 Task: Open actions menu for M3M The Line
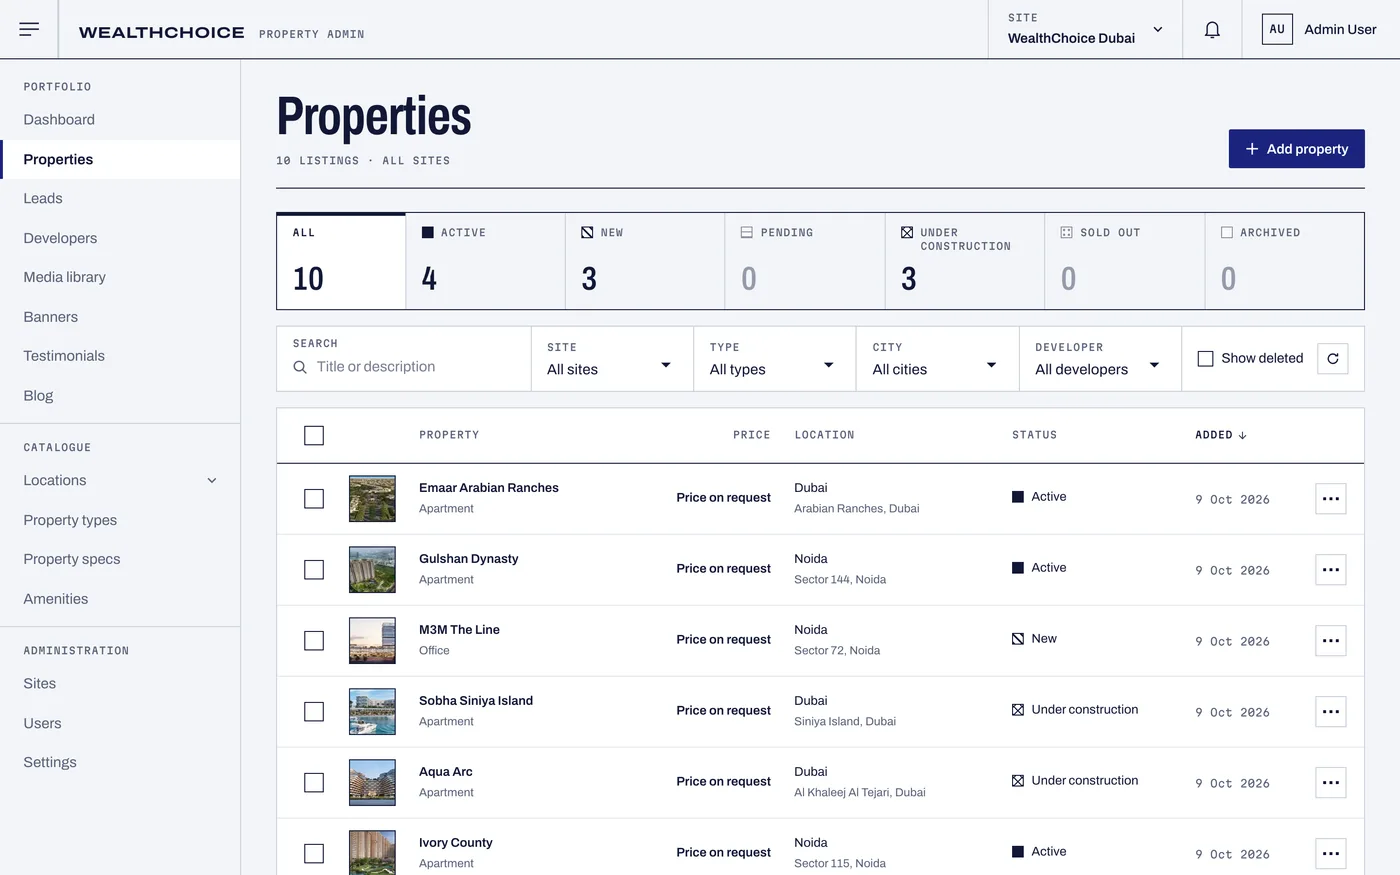point(1331,640)
